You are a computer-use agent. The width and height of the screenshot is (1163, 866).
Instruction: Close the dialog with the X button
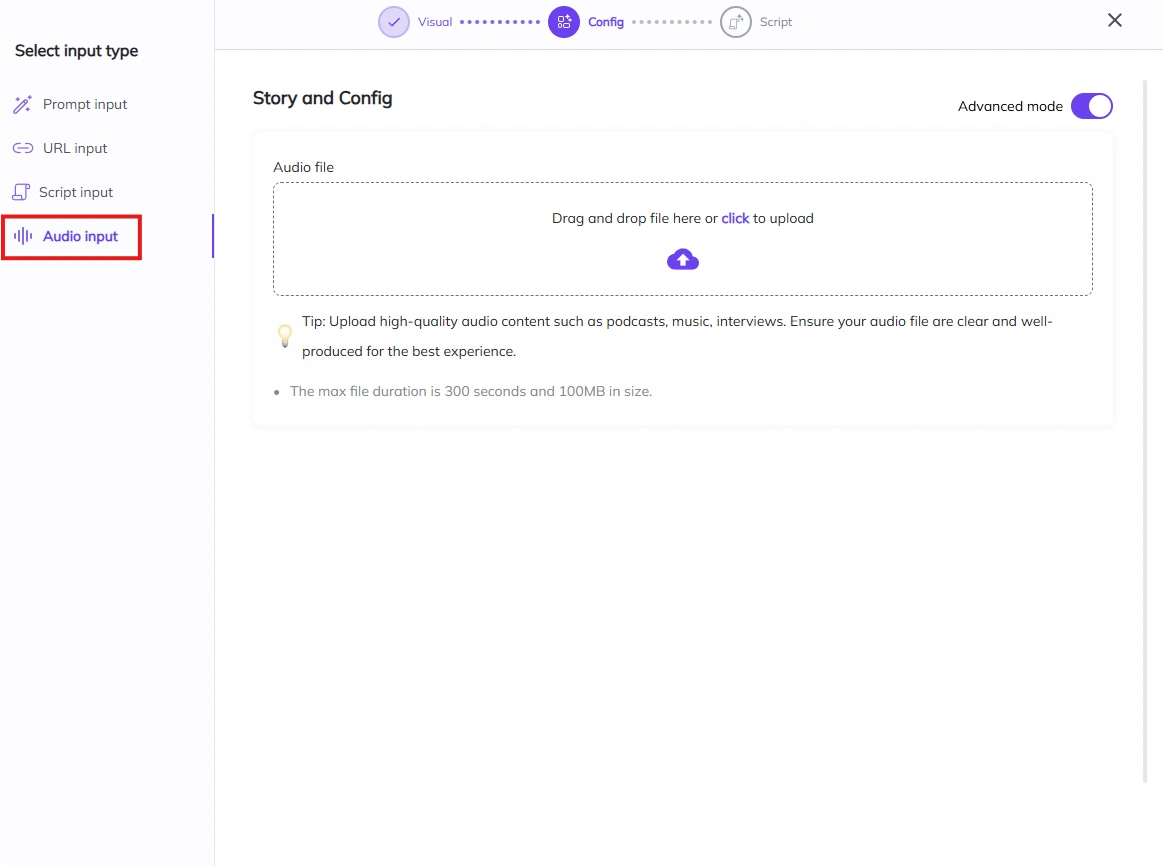[x=1115, y=20]
